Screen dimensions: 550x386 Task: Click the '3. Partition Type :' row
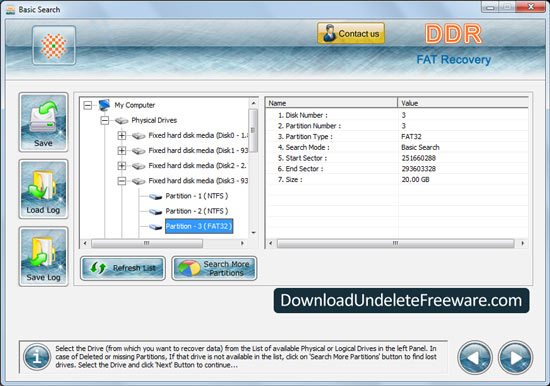[397, 137]
